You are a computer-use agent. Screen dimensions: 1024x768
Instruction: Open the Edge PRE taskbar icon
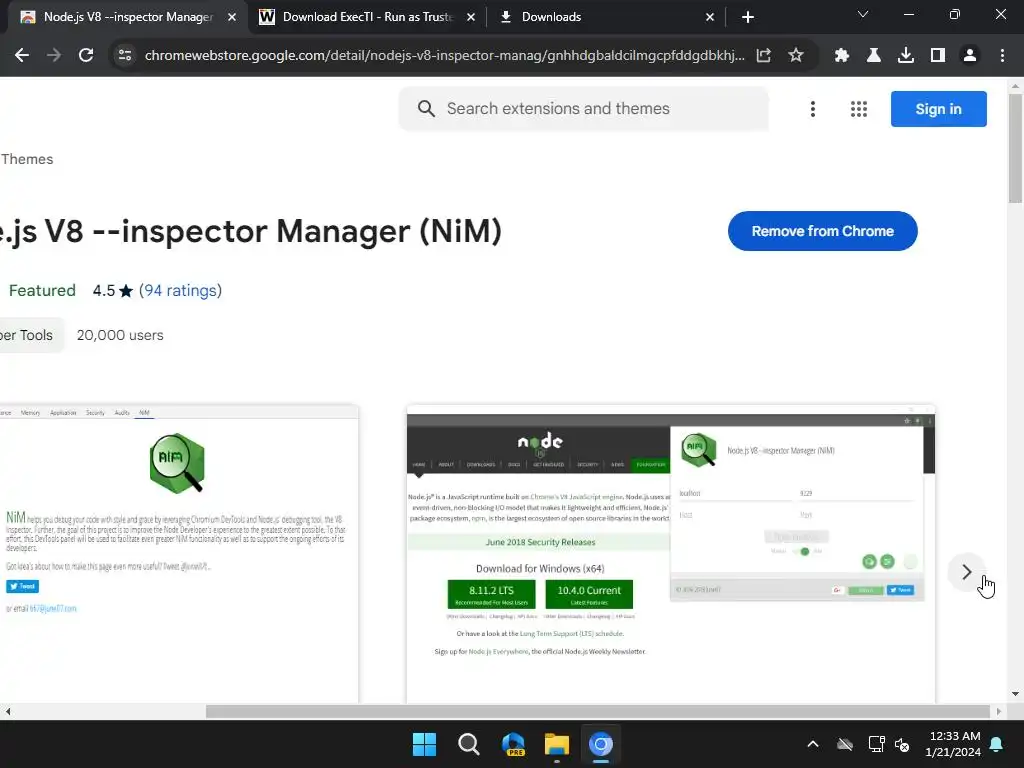[x=513, y=744]
